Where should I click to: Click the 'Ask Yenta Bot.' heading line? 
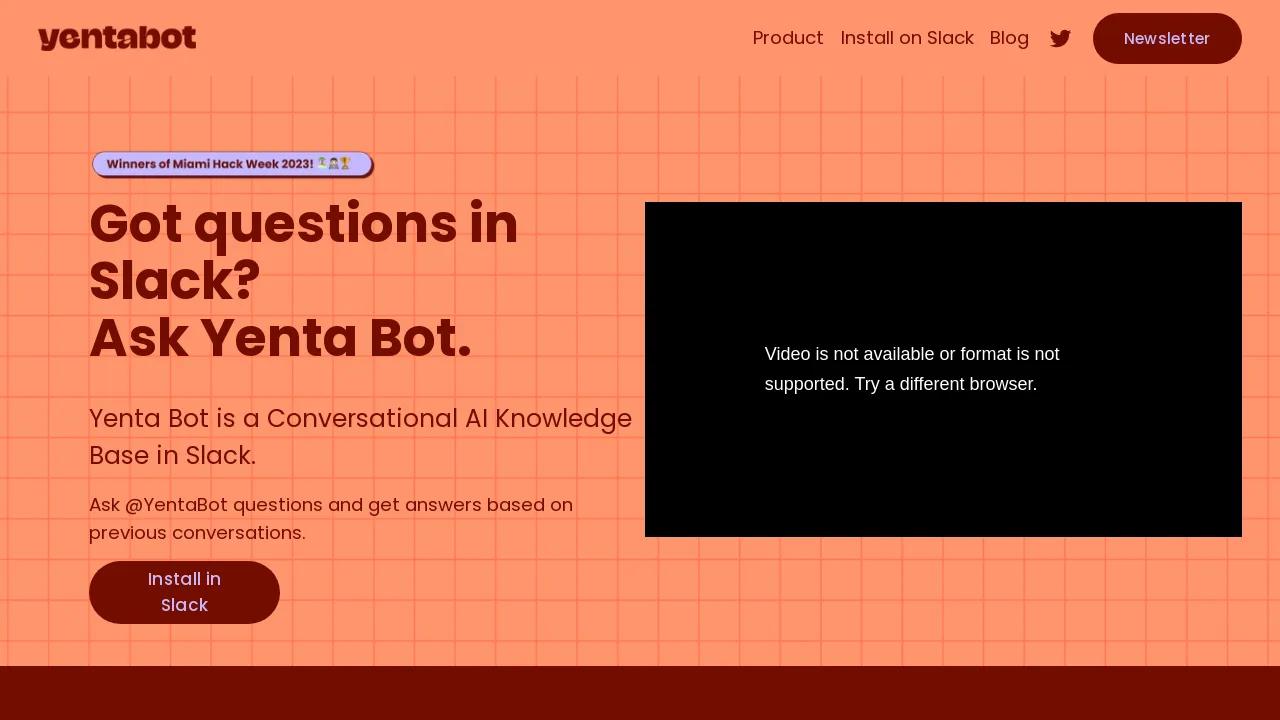pos(280,338)
